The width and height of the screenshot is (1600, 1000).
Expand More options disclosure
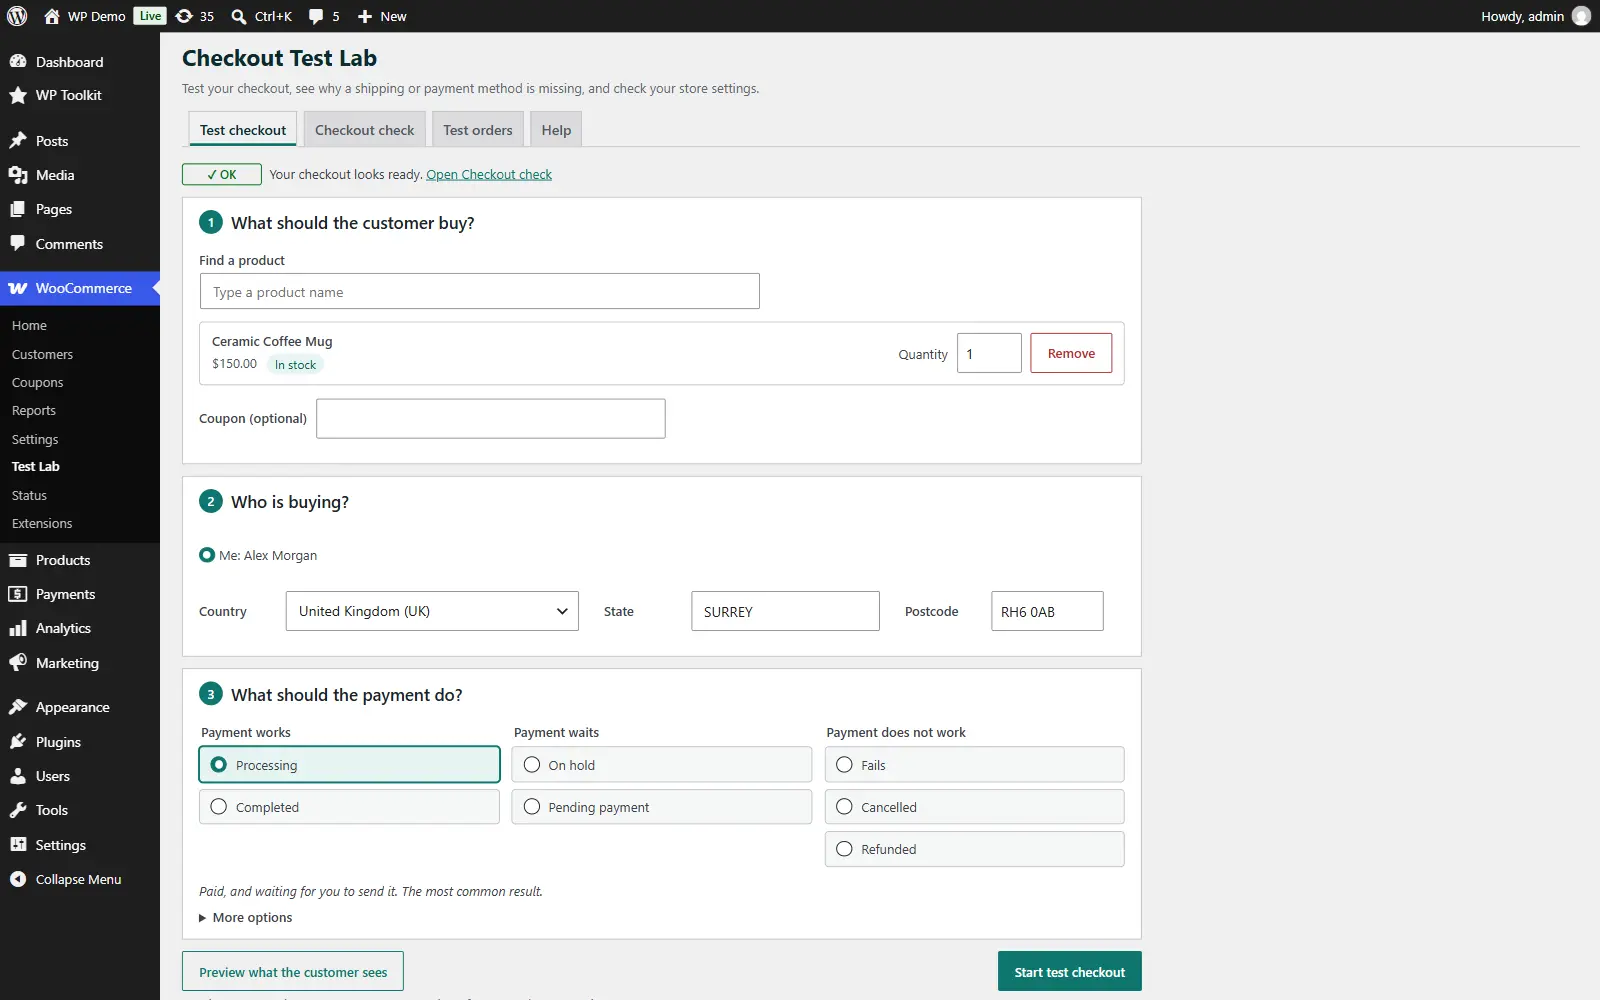point(246,917)
